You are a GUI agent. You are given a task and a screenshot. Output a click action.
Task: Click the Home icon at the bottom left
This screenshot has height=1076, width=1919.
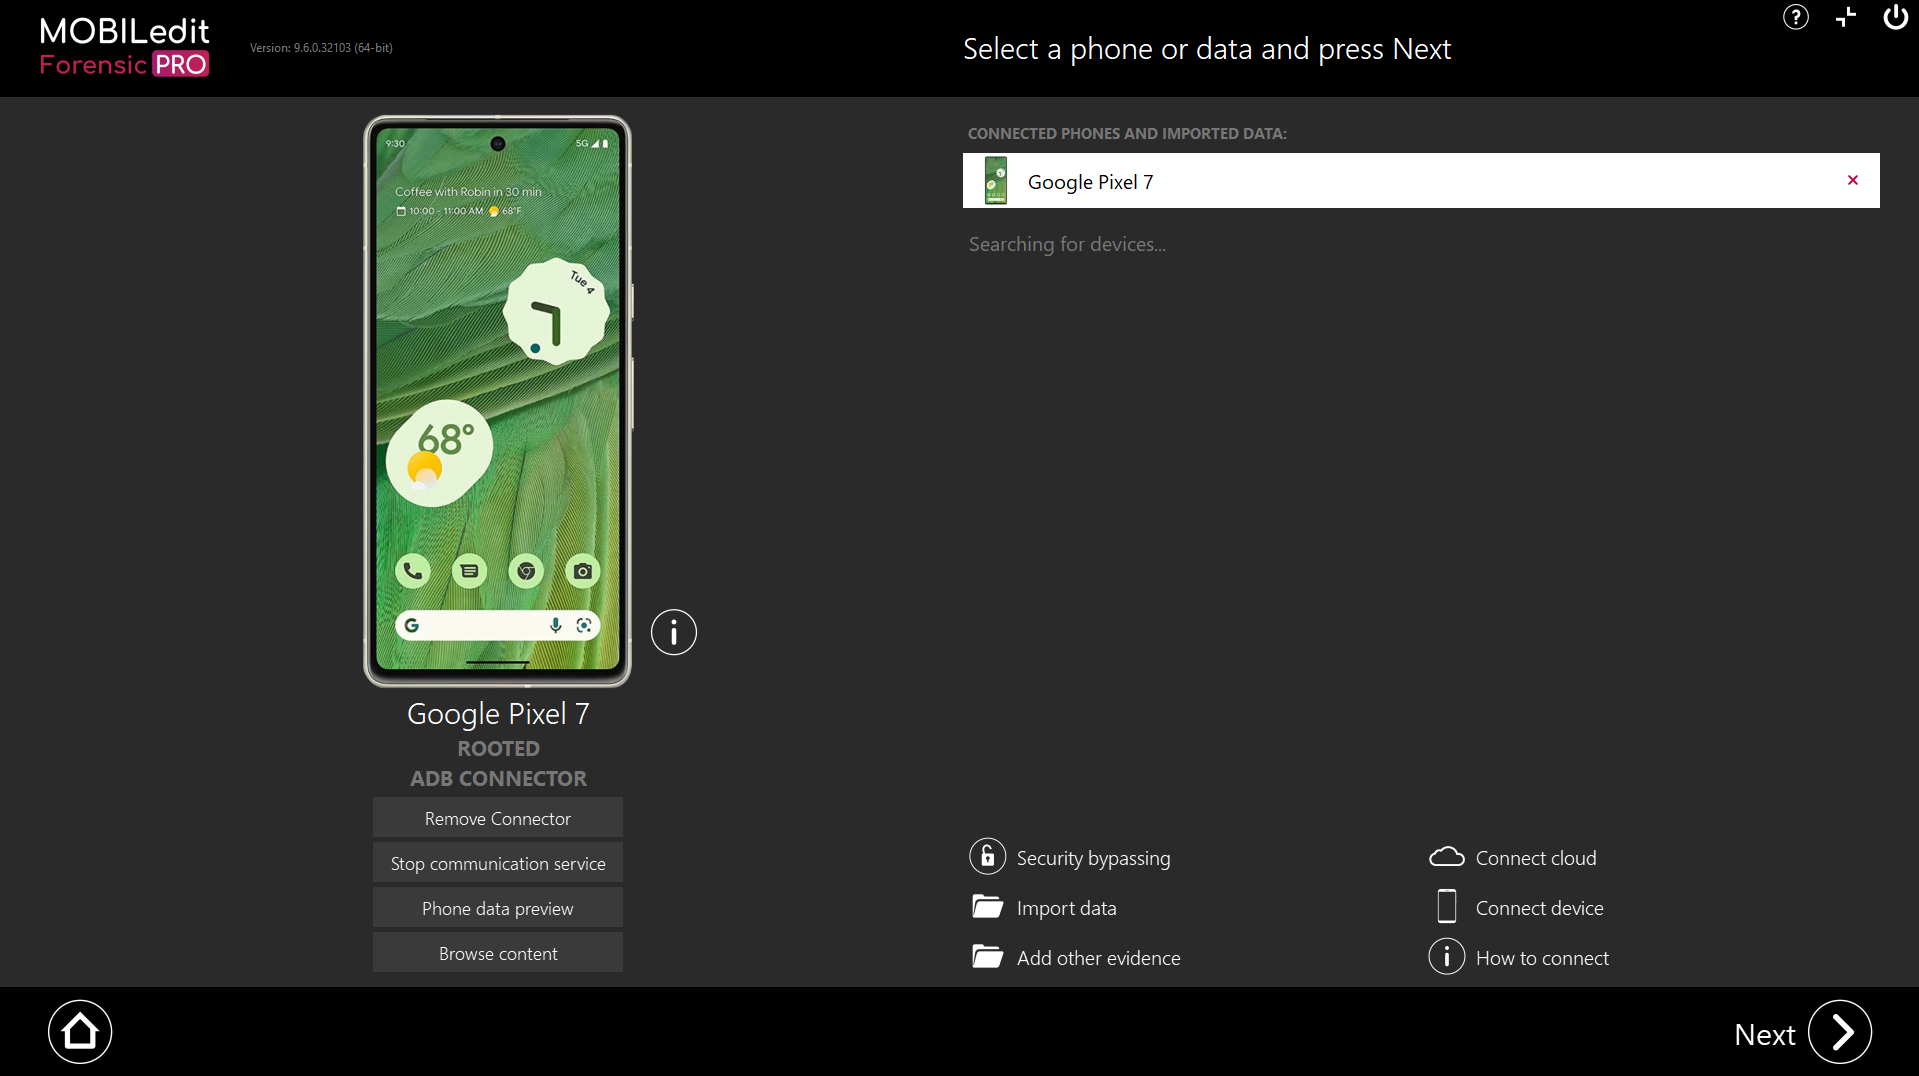pos(80,1032)
